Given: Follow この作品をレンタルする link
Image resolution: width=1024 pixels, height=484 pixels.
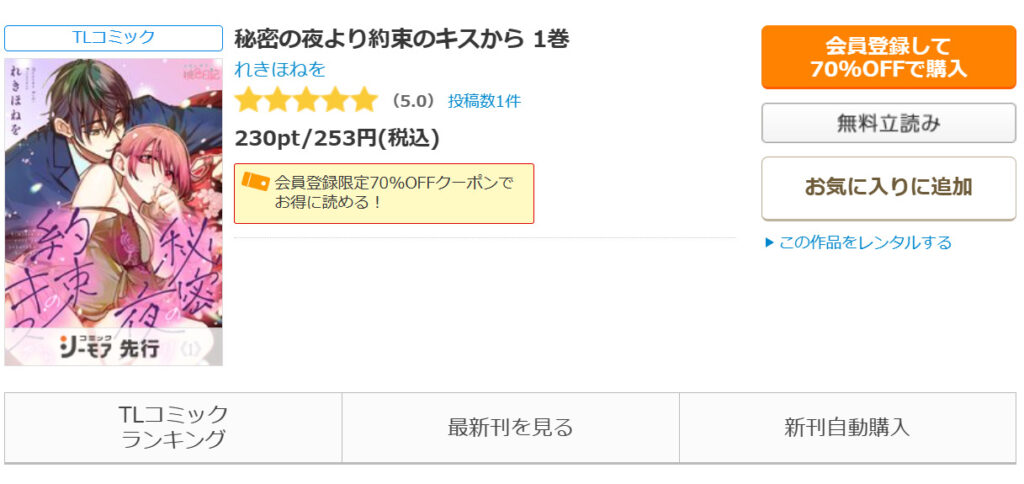Looking at the screenshot, I should (x=865, y=243).
